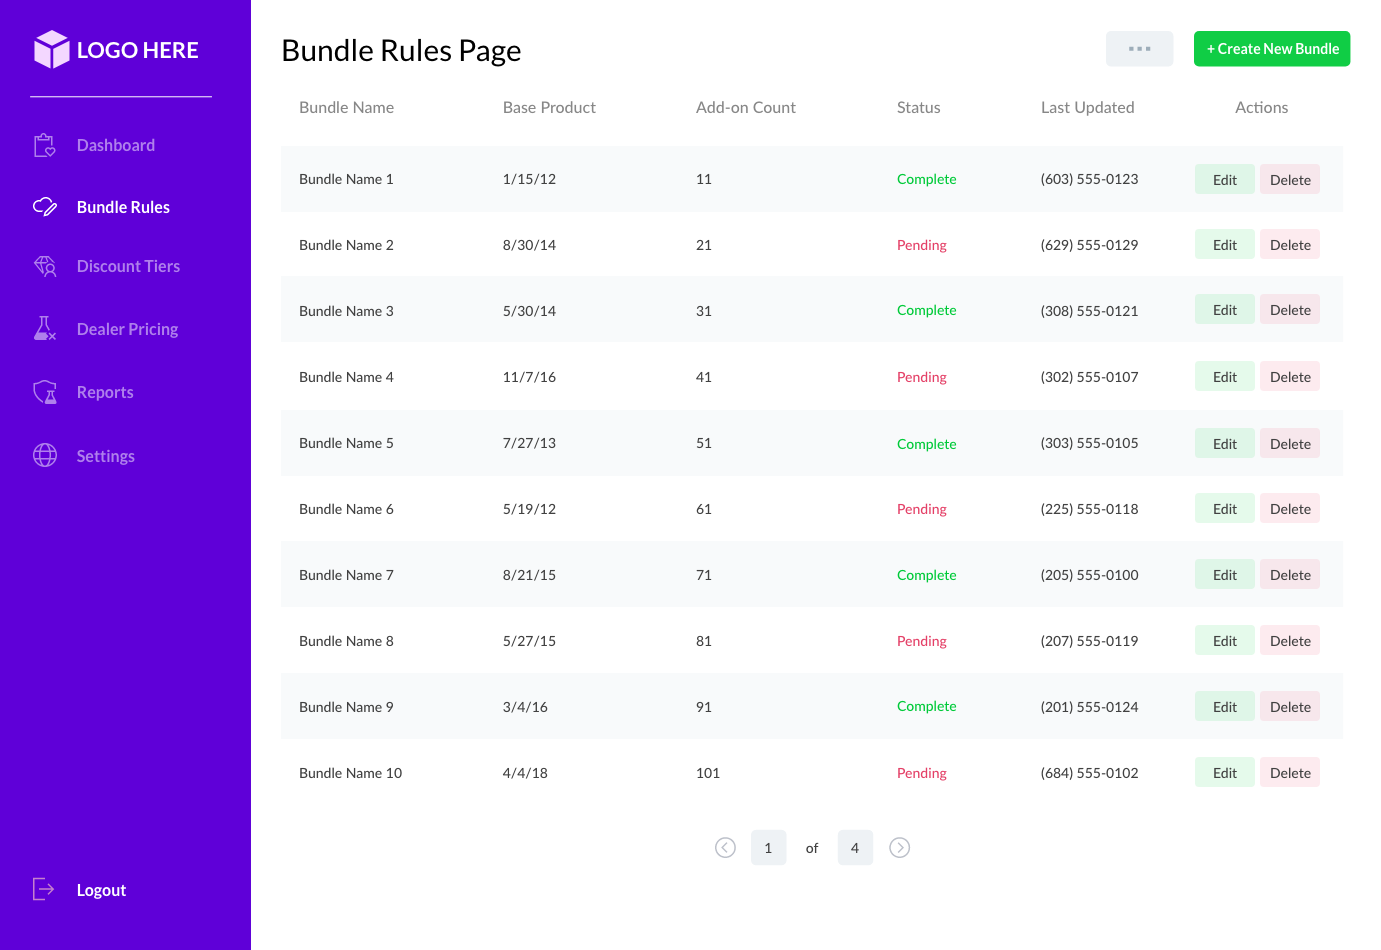
Task: Delete Bundle Name 10
Action: pos(1290,773)
